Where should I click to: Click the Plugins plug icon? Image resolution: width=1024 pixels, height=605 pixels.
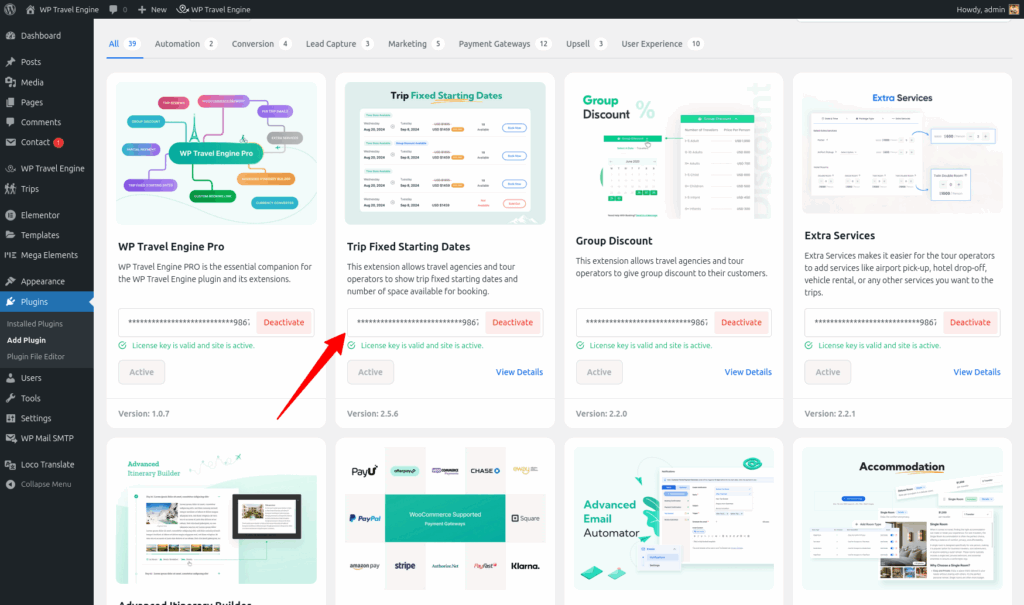[x=10, y=302]
